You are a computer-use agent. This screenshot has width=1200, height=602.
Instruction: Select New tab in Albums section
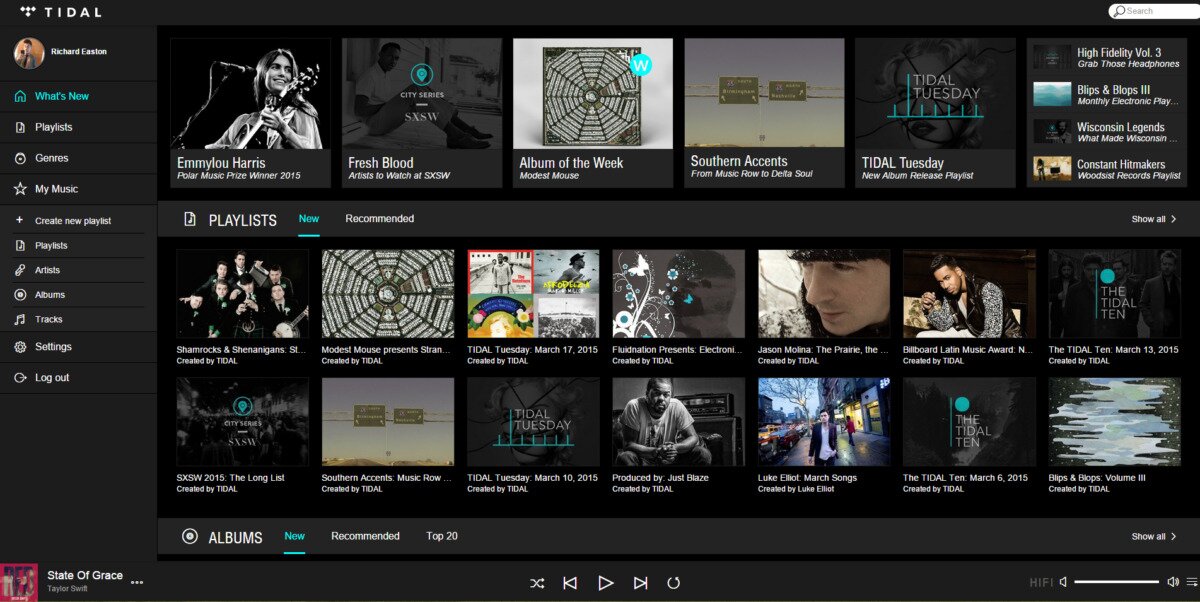pyautogui.click(x=295, y=536)
